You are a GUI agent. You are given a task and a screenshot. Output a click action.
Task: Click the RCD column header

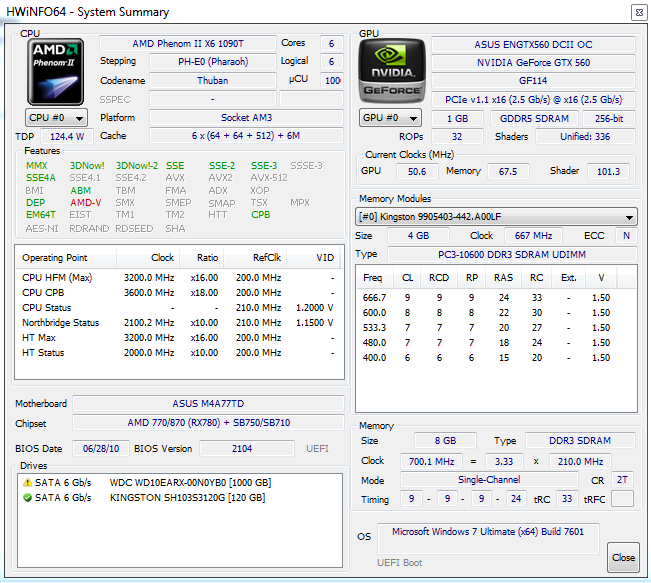[439, 277]
